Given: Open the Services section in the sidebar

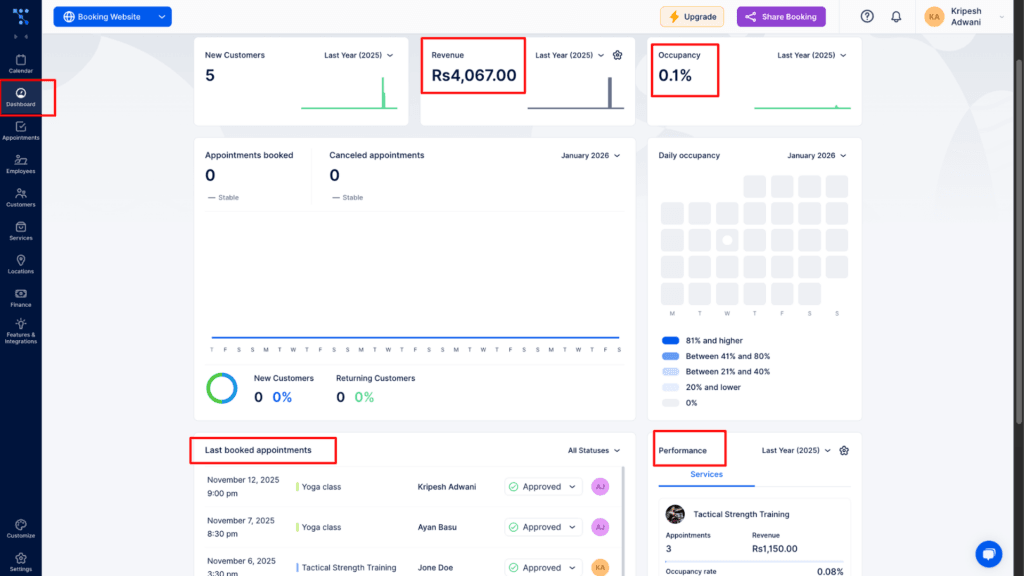Looking at the screenshot, I should 20,231.
